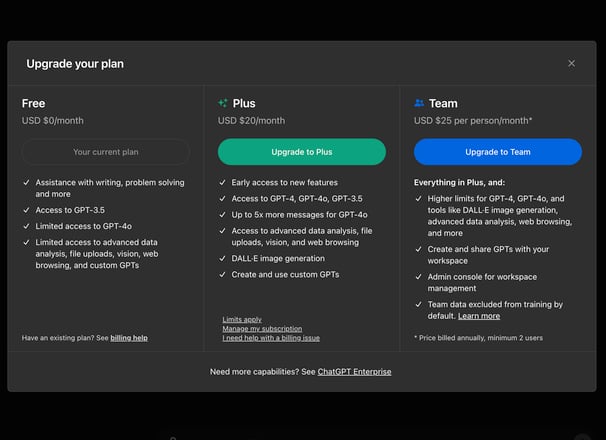Click checkmark beside Higher limits for GPT-4
Screen dimensions: 606x440
point(418,199)
